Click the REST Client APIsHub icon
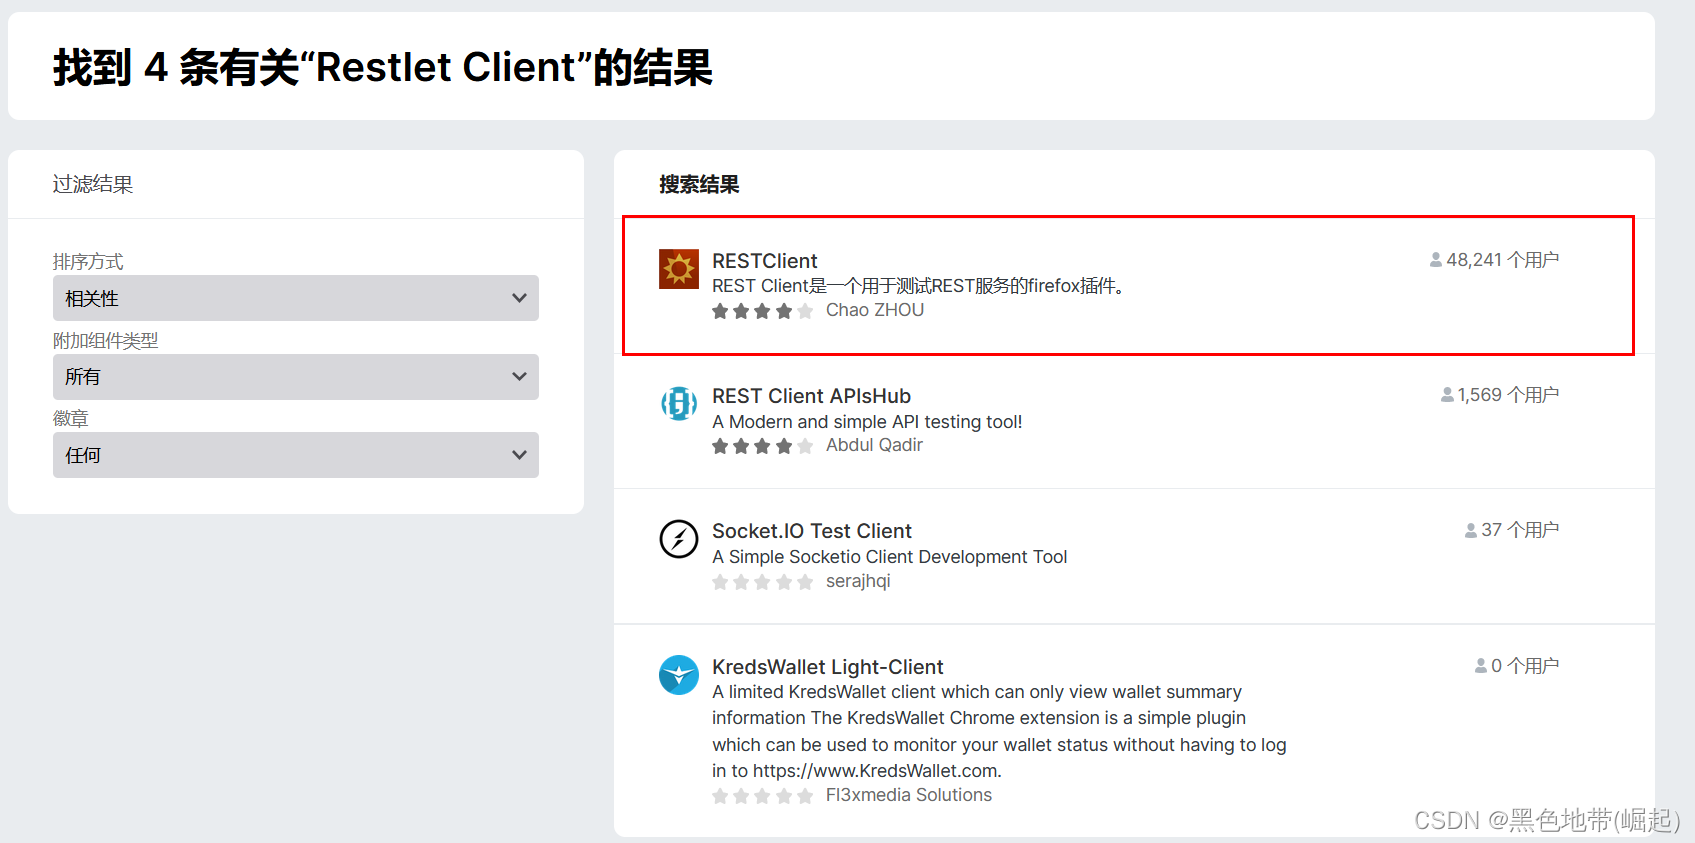The width and height of the screenshot is (1695, 843). click(679, 404)
